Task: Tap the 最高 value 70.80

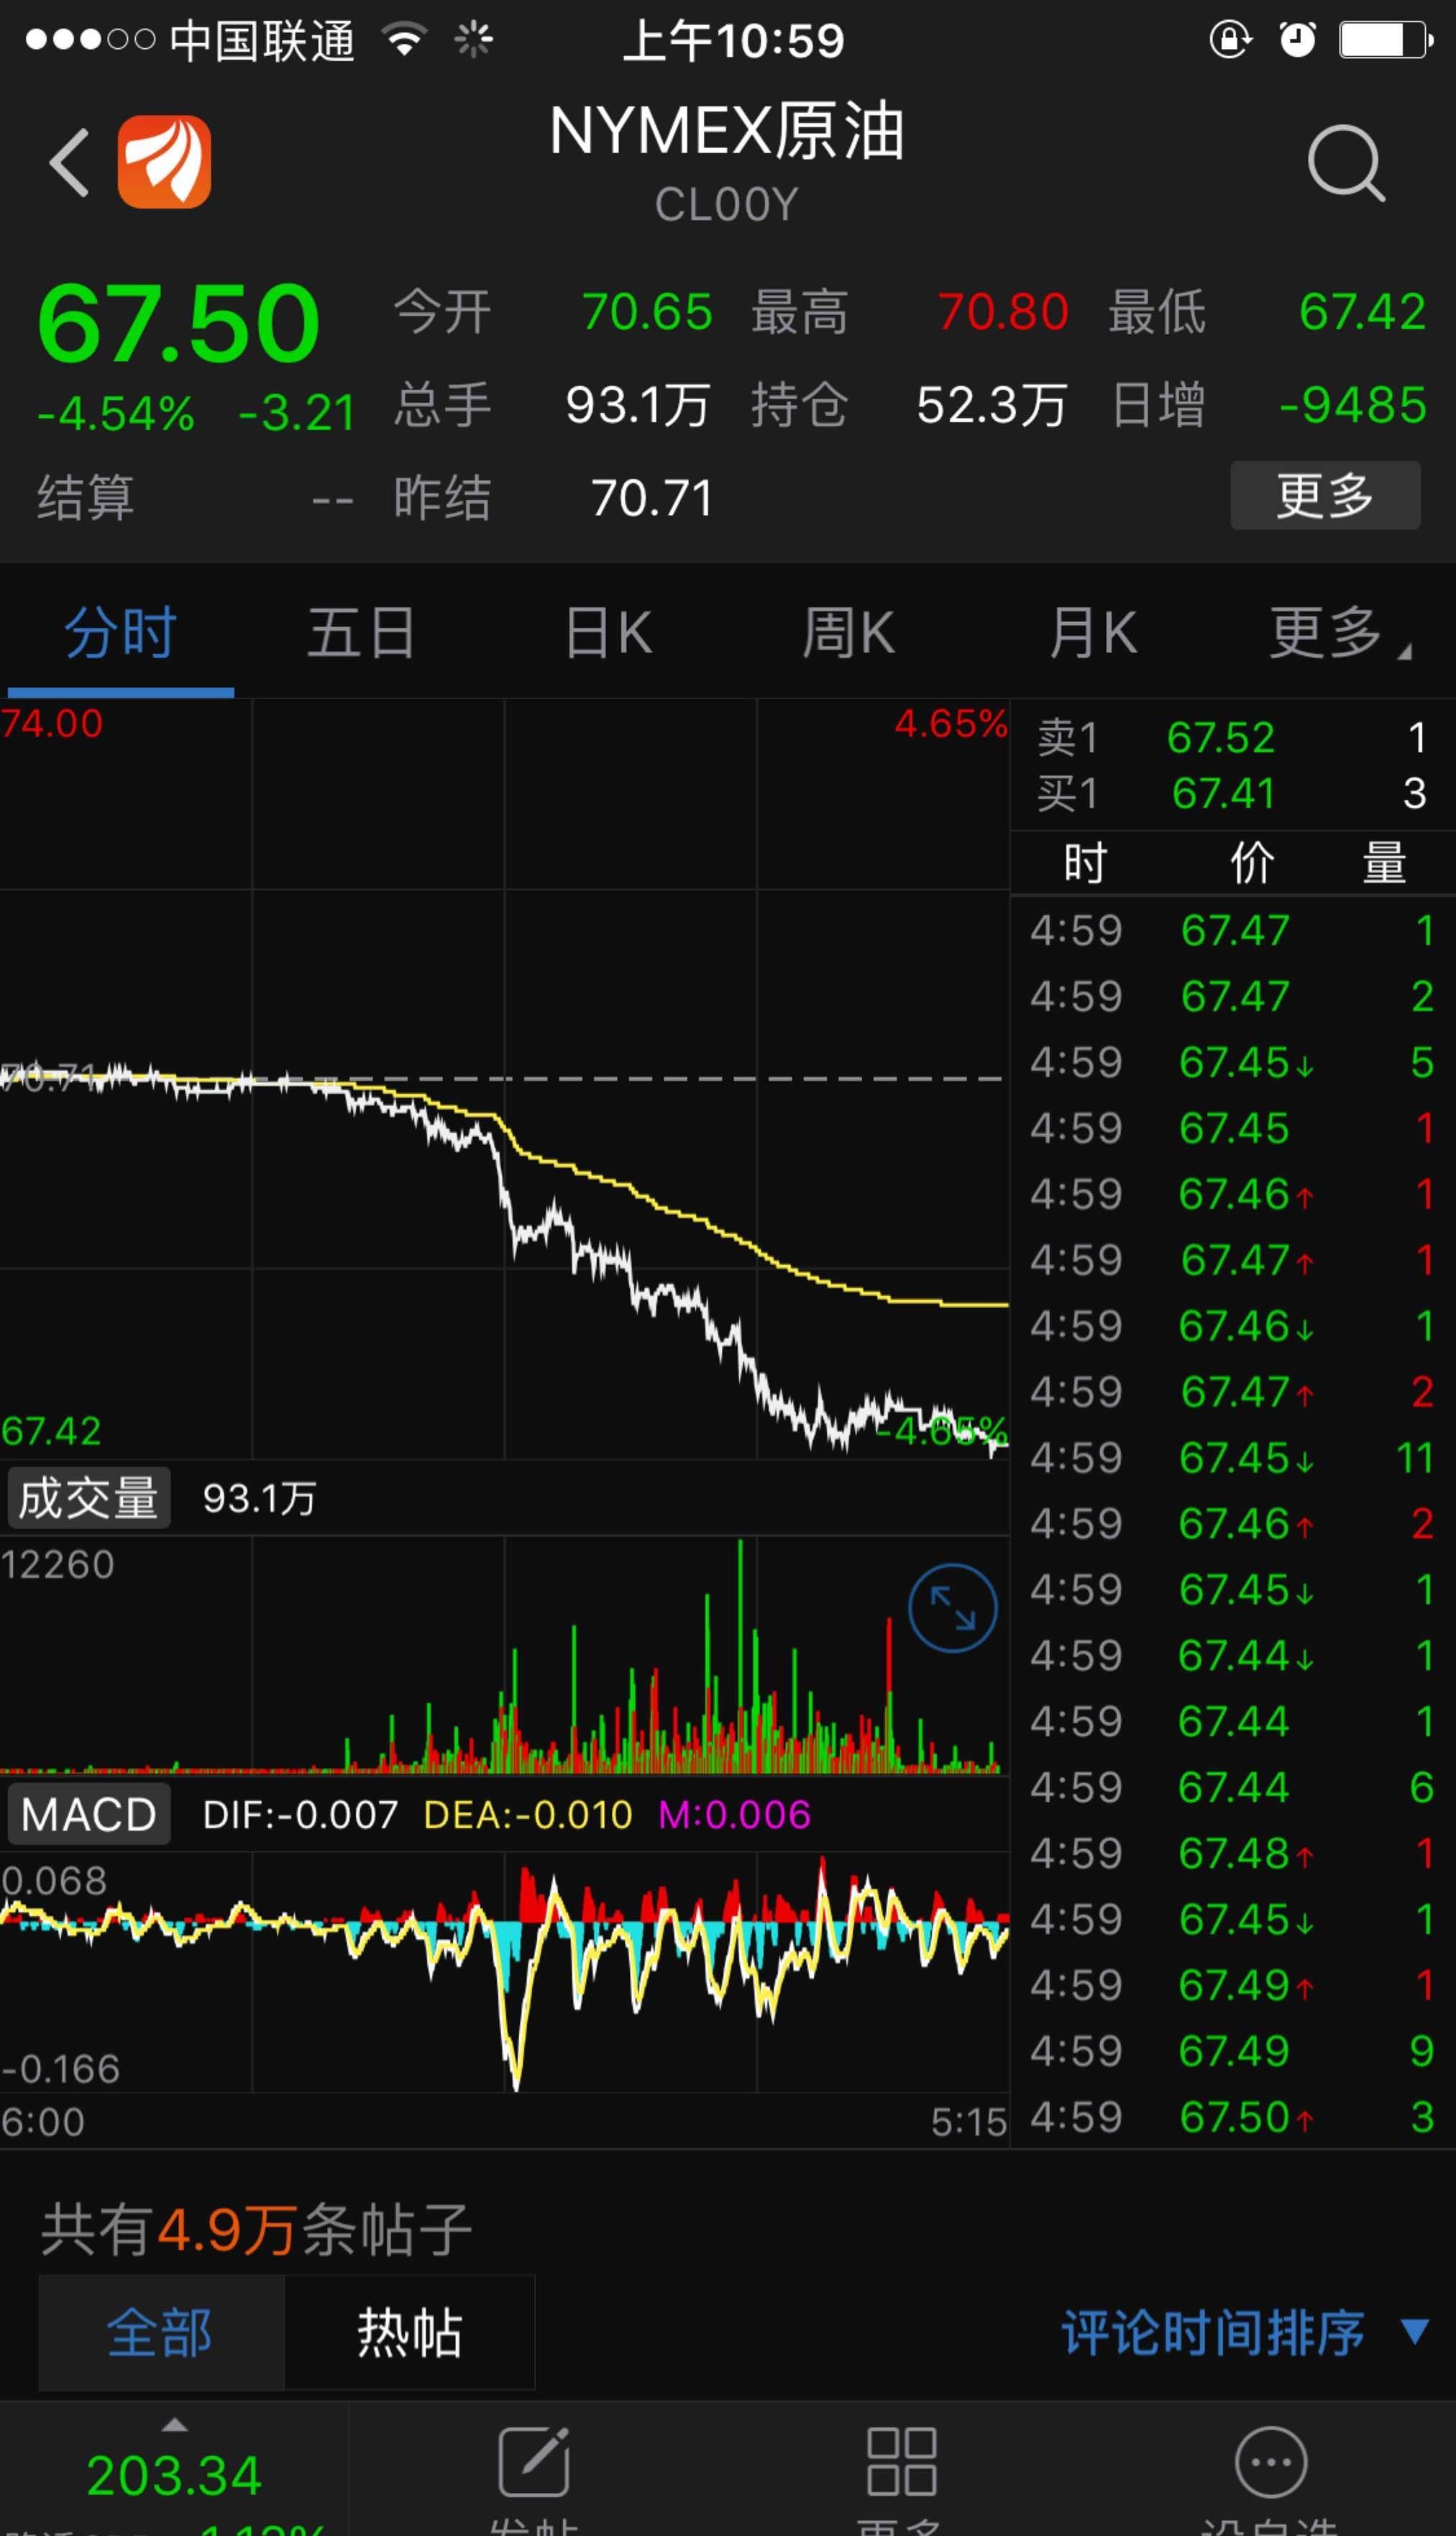Action: pos(1003,312)
